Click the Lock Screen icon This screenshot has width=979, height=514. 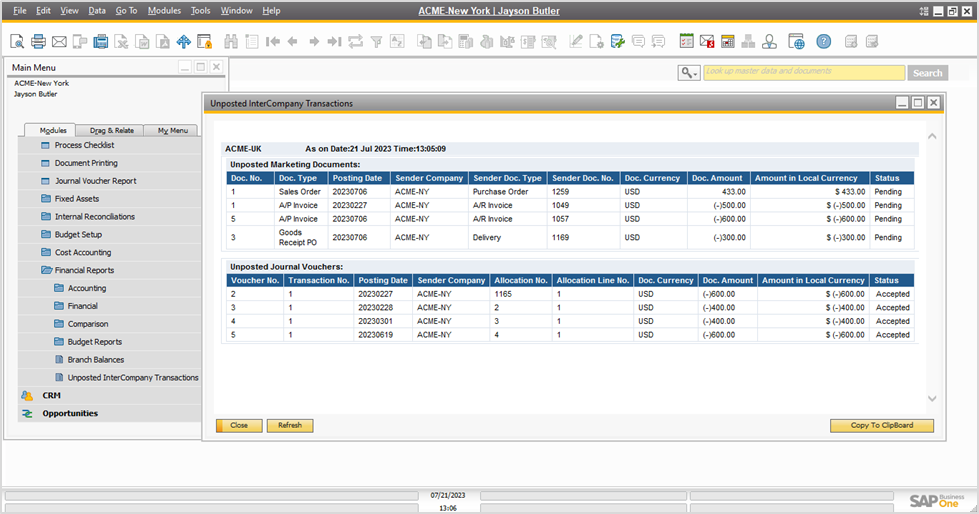coord(205,42)
